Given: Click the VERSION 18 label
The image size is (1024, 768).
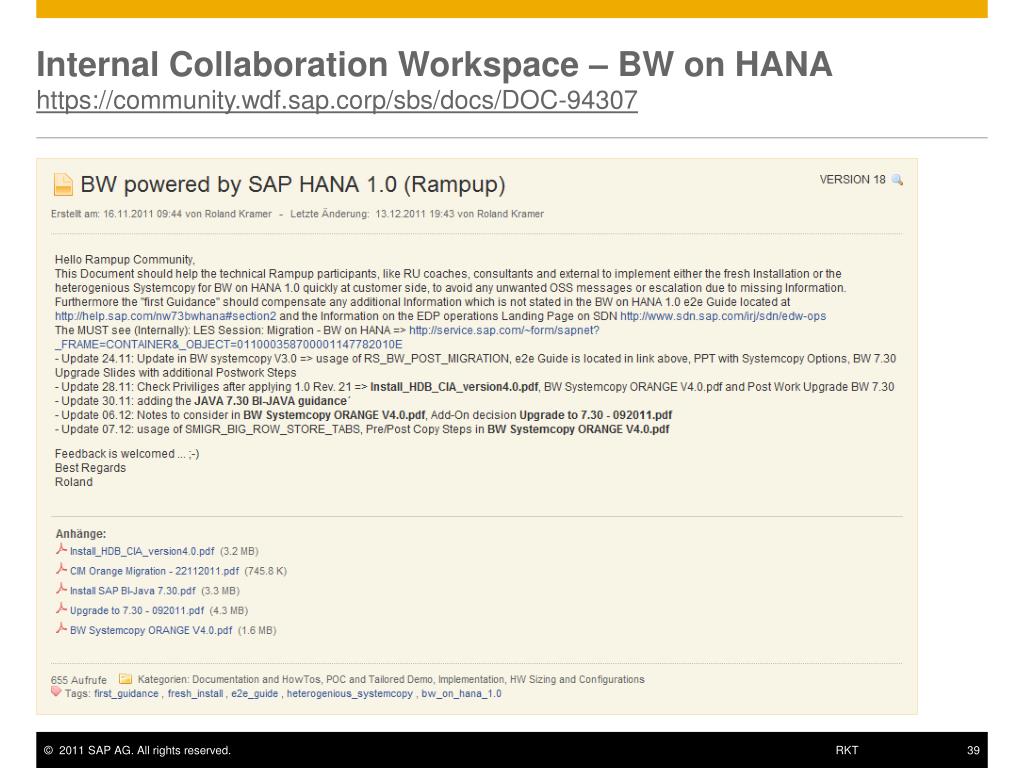Looking at the screenshot, I should pos(852,180).
